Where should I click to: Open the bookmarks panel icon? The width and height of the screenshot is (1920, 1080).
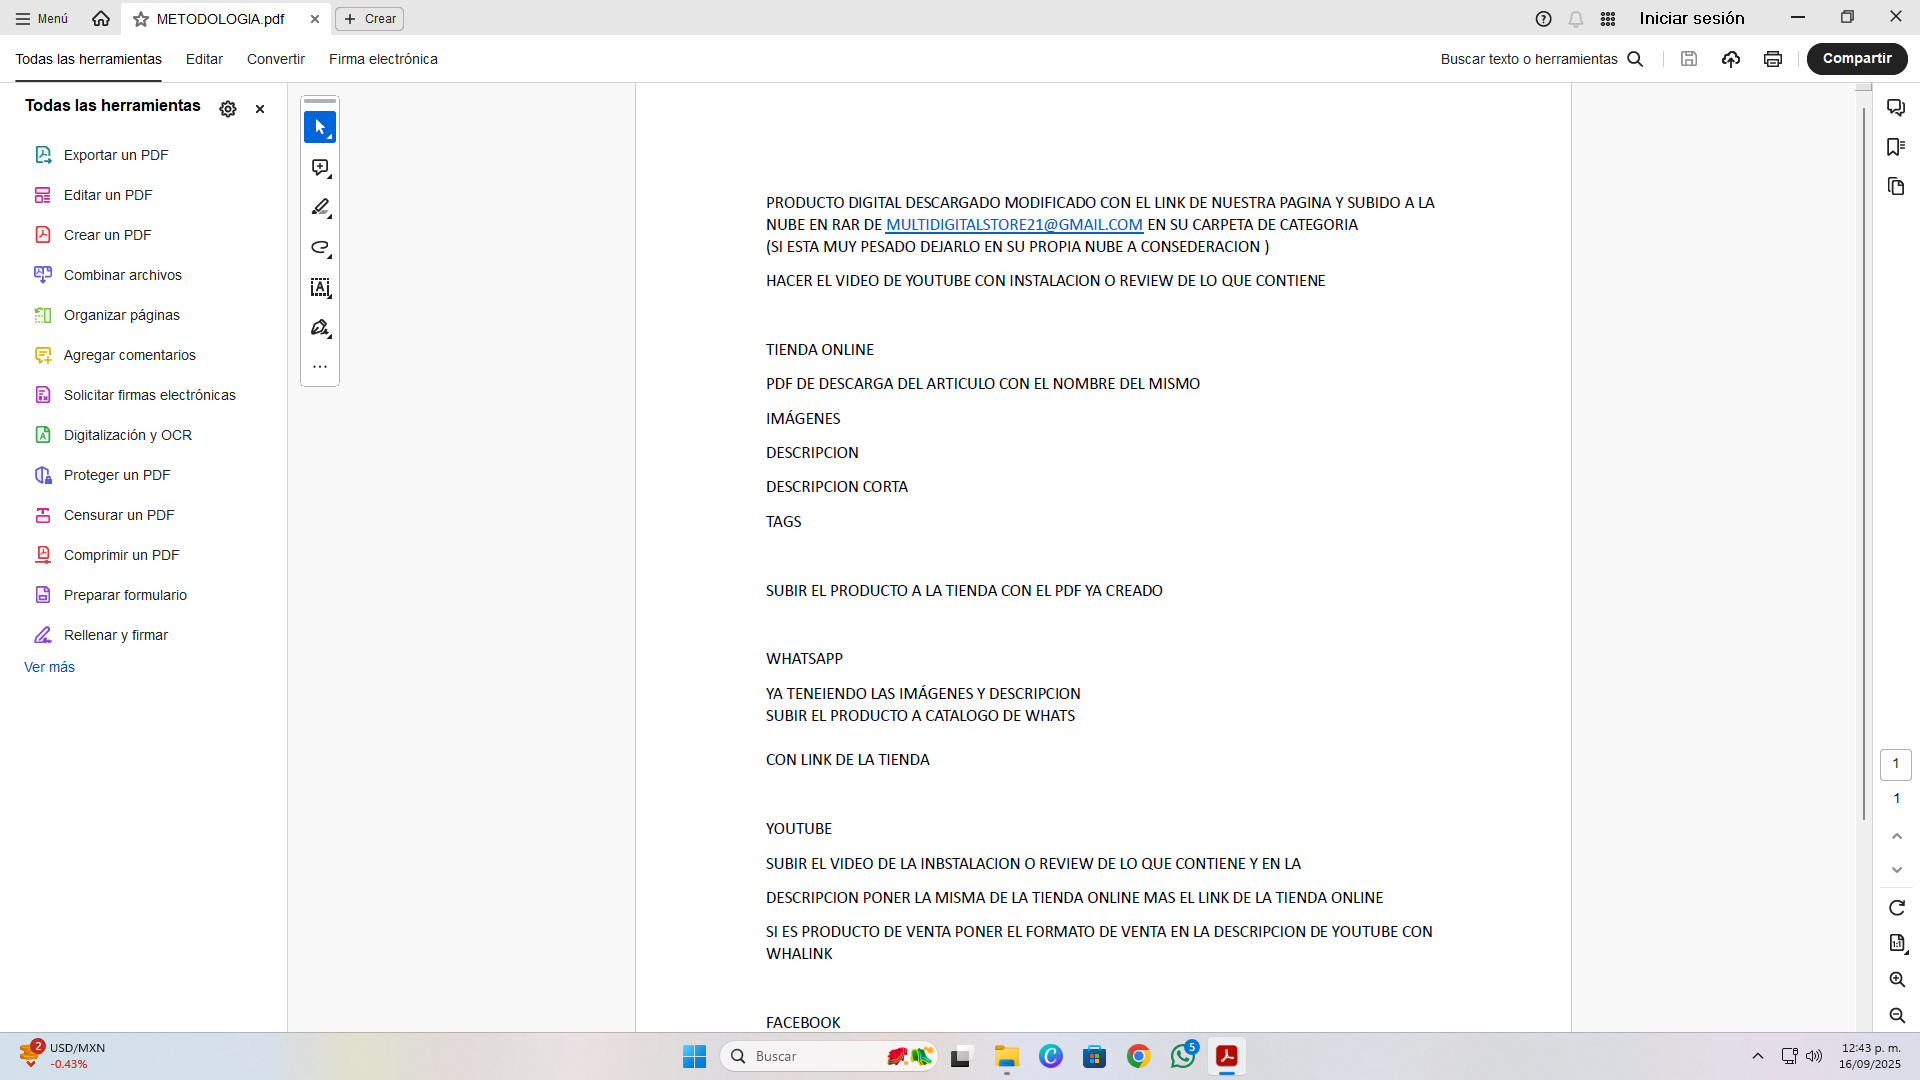[x=1896, y=147]
